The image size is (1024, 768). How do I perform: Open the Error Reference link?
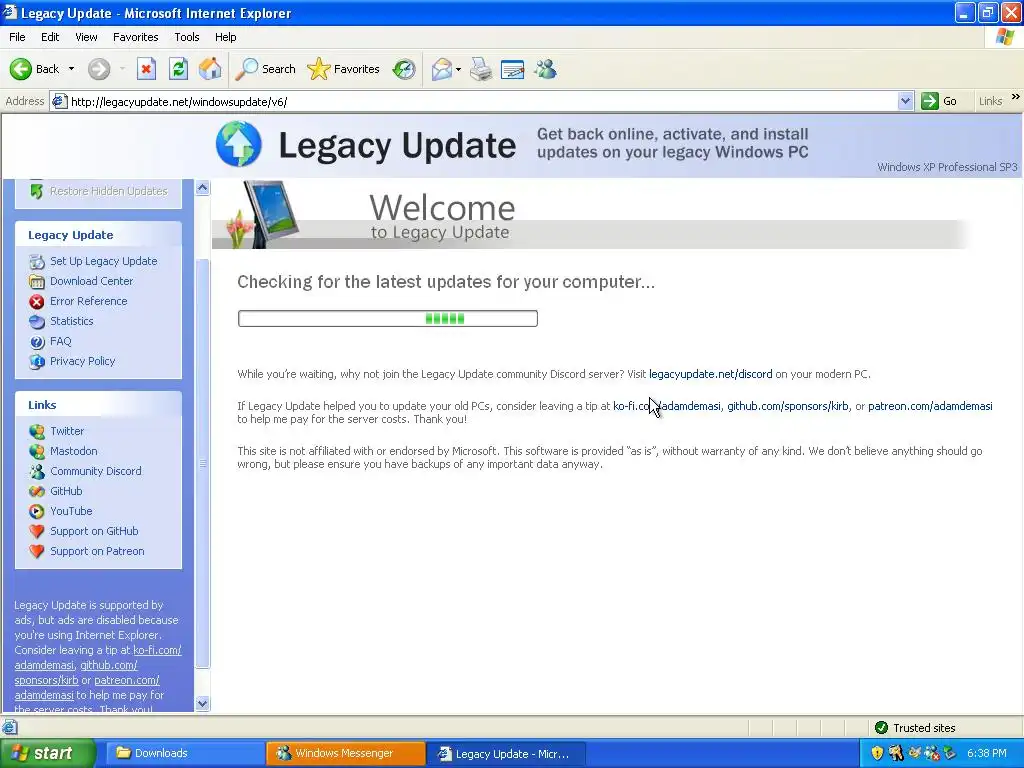89,301
